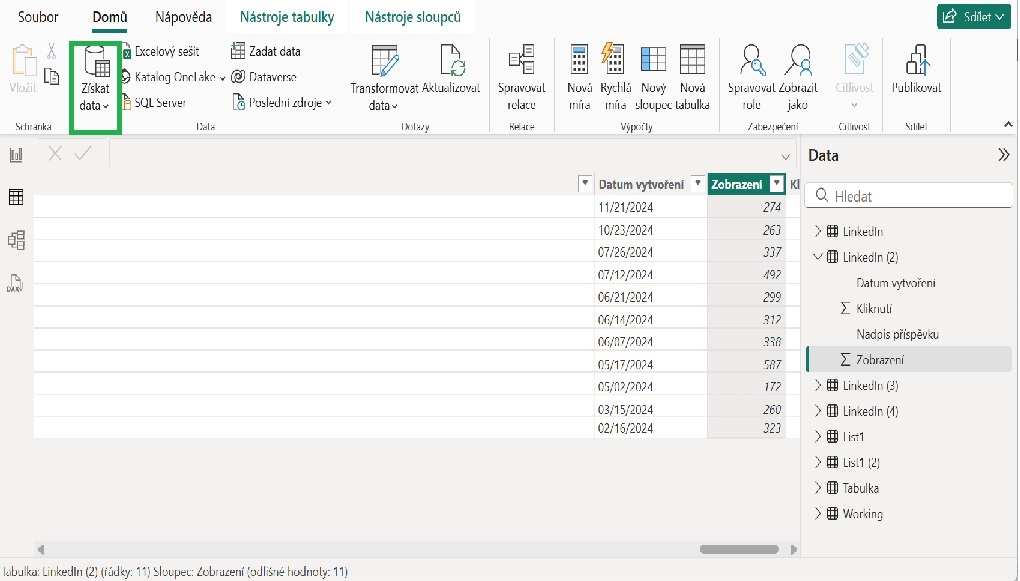Screen dimensions: 1020x581
Task: Select the Zobrazení field in Data pane
Action: [x=879, y=360]
